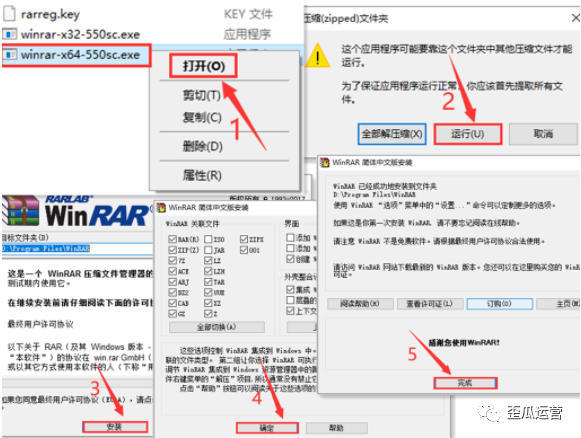Select the winrar-x32-550sc.exe application icon

click(x=9, y=34)
